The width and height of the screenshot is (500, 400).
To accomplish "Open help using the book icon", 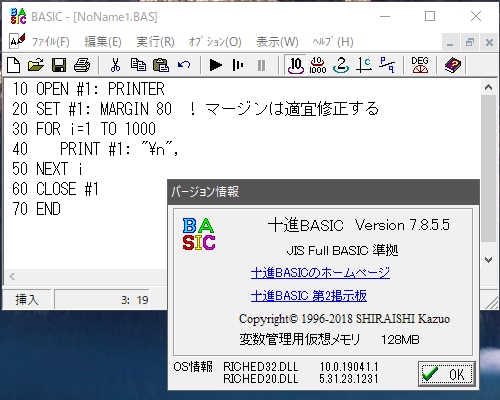I will click(x=453, y=65).
